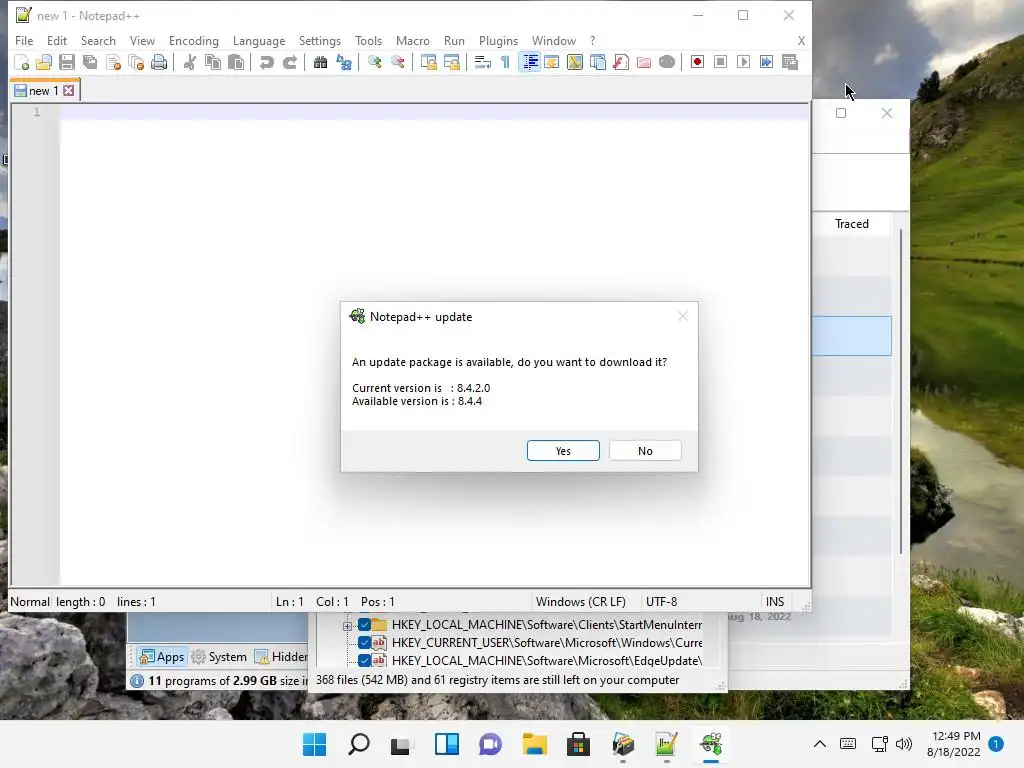Click the Save toolbar icon

click(67, 62)
